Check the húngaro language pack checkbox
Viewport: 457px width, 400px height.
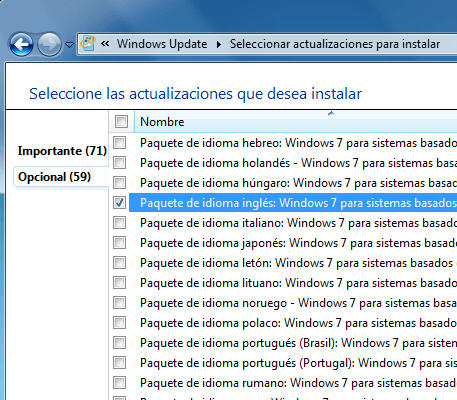pyautogui.click(x=119, y=183)
